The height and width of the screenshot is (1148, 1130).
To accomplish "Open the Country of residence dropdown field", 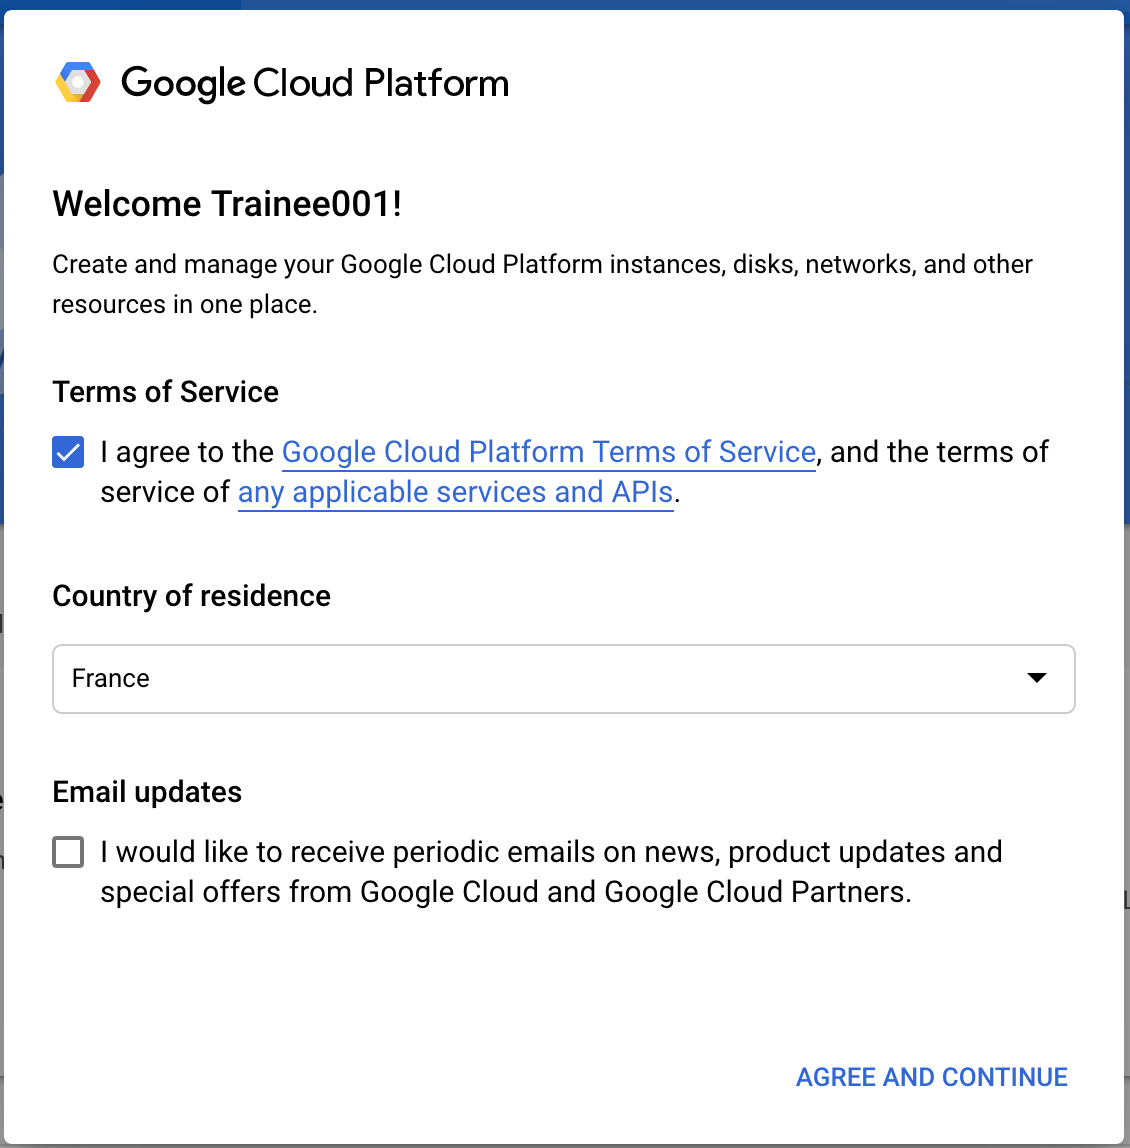I will click(x=564, y=679).
